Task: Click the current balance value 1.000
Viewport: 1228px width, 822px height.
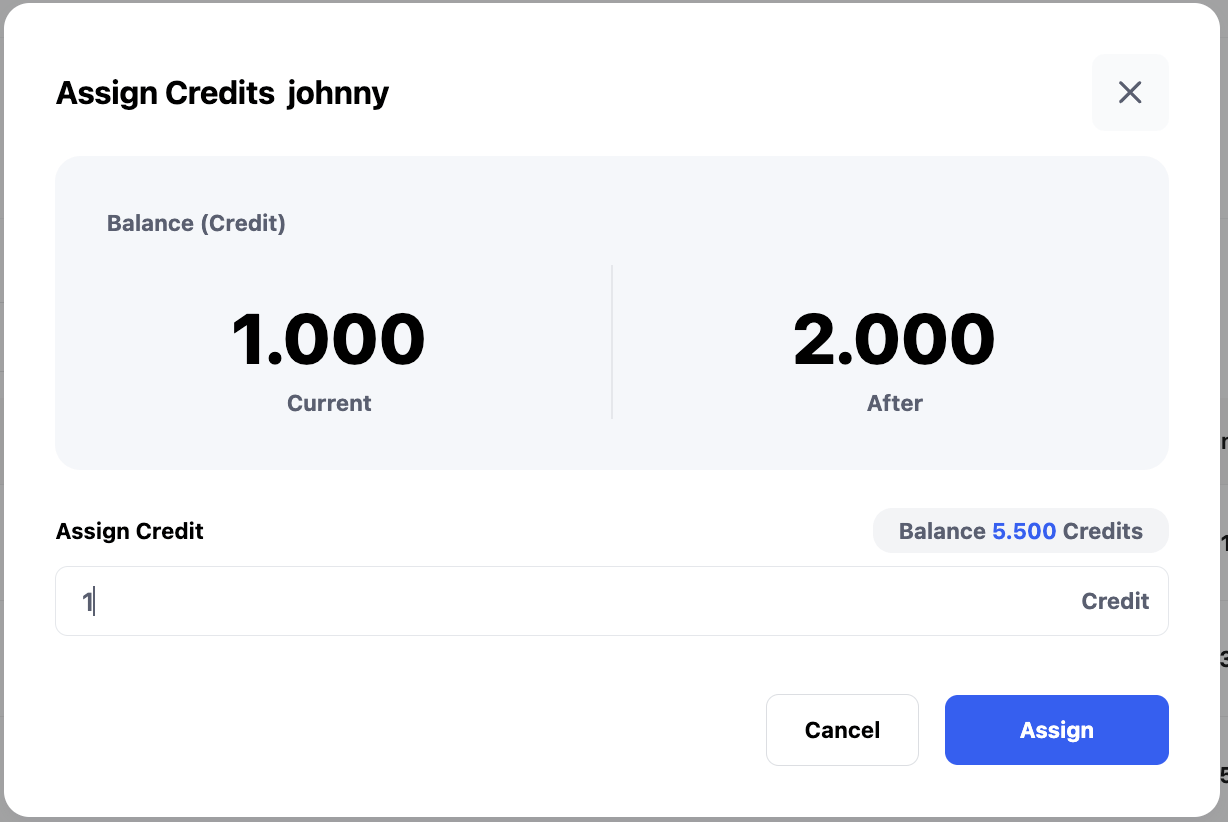Action: click(x=328, y=340)
